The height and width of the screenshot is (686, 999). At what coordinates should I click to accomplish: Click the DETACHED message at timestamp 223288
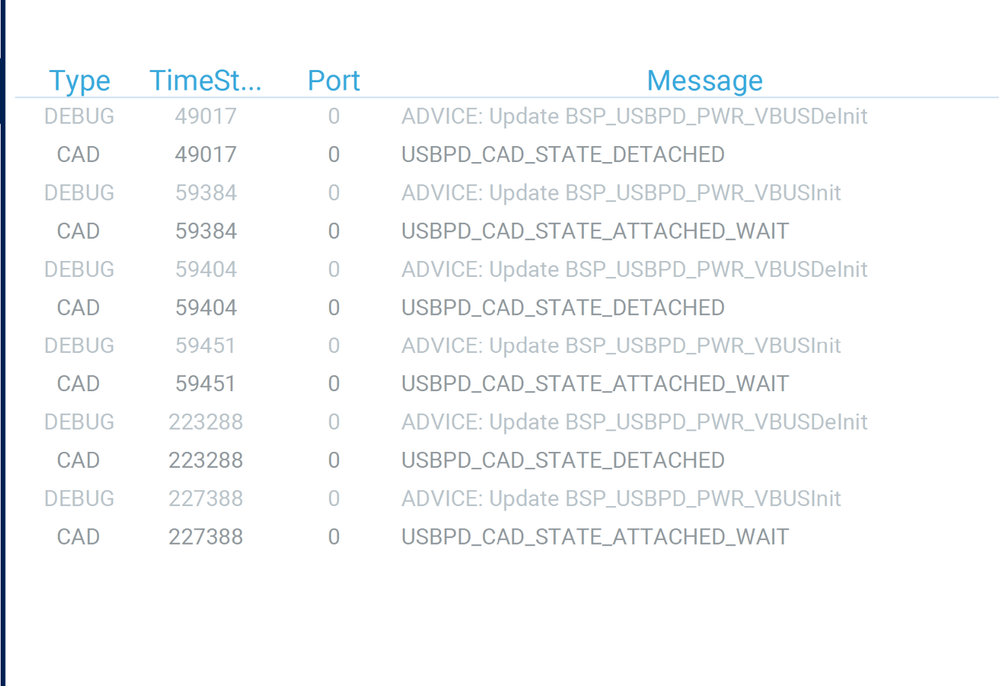[x=563, y=461]
